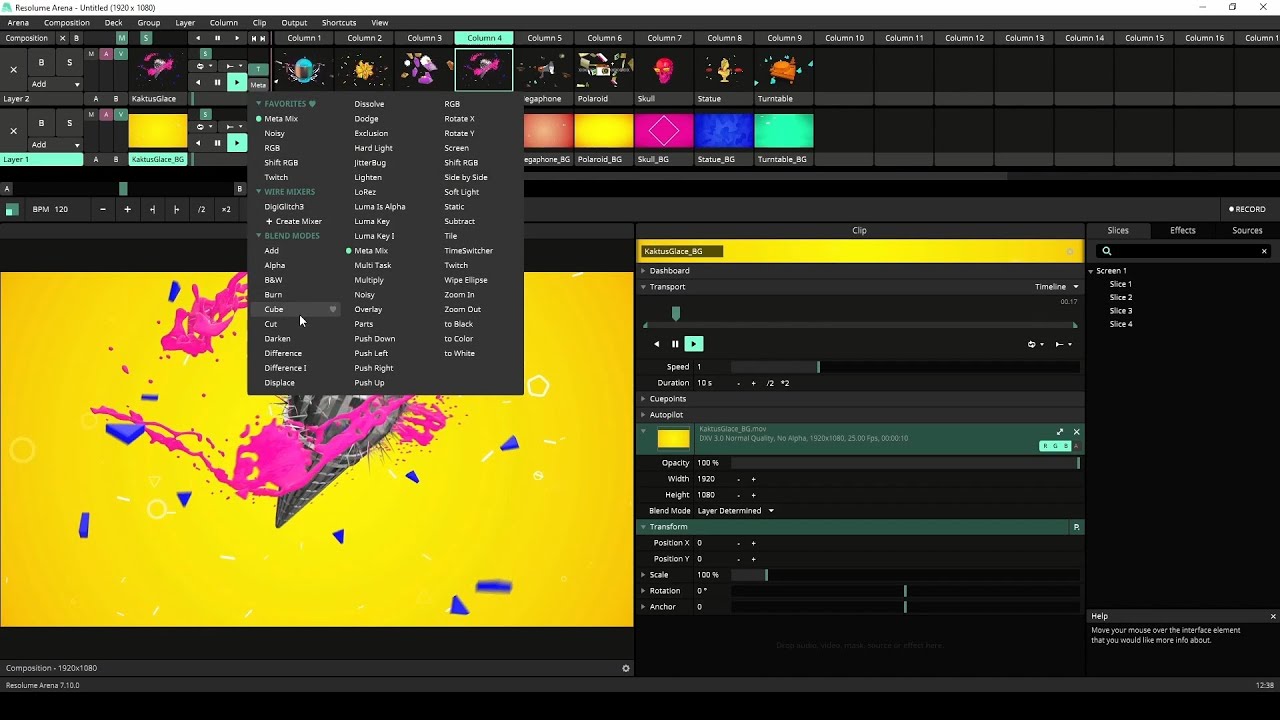Screen dimensions: 1280x720
Task: Clear Layer 2 using the X icon
Action: click(x=13, y=70)
